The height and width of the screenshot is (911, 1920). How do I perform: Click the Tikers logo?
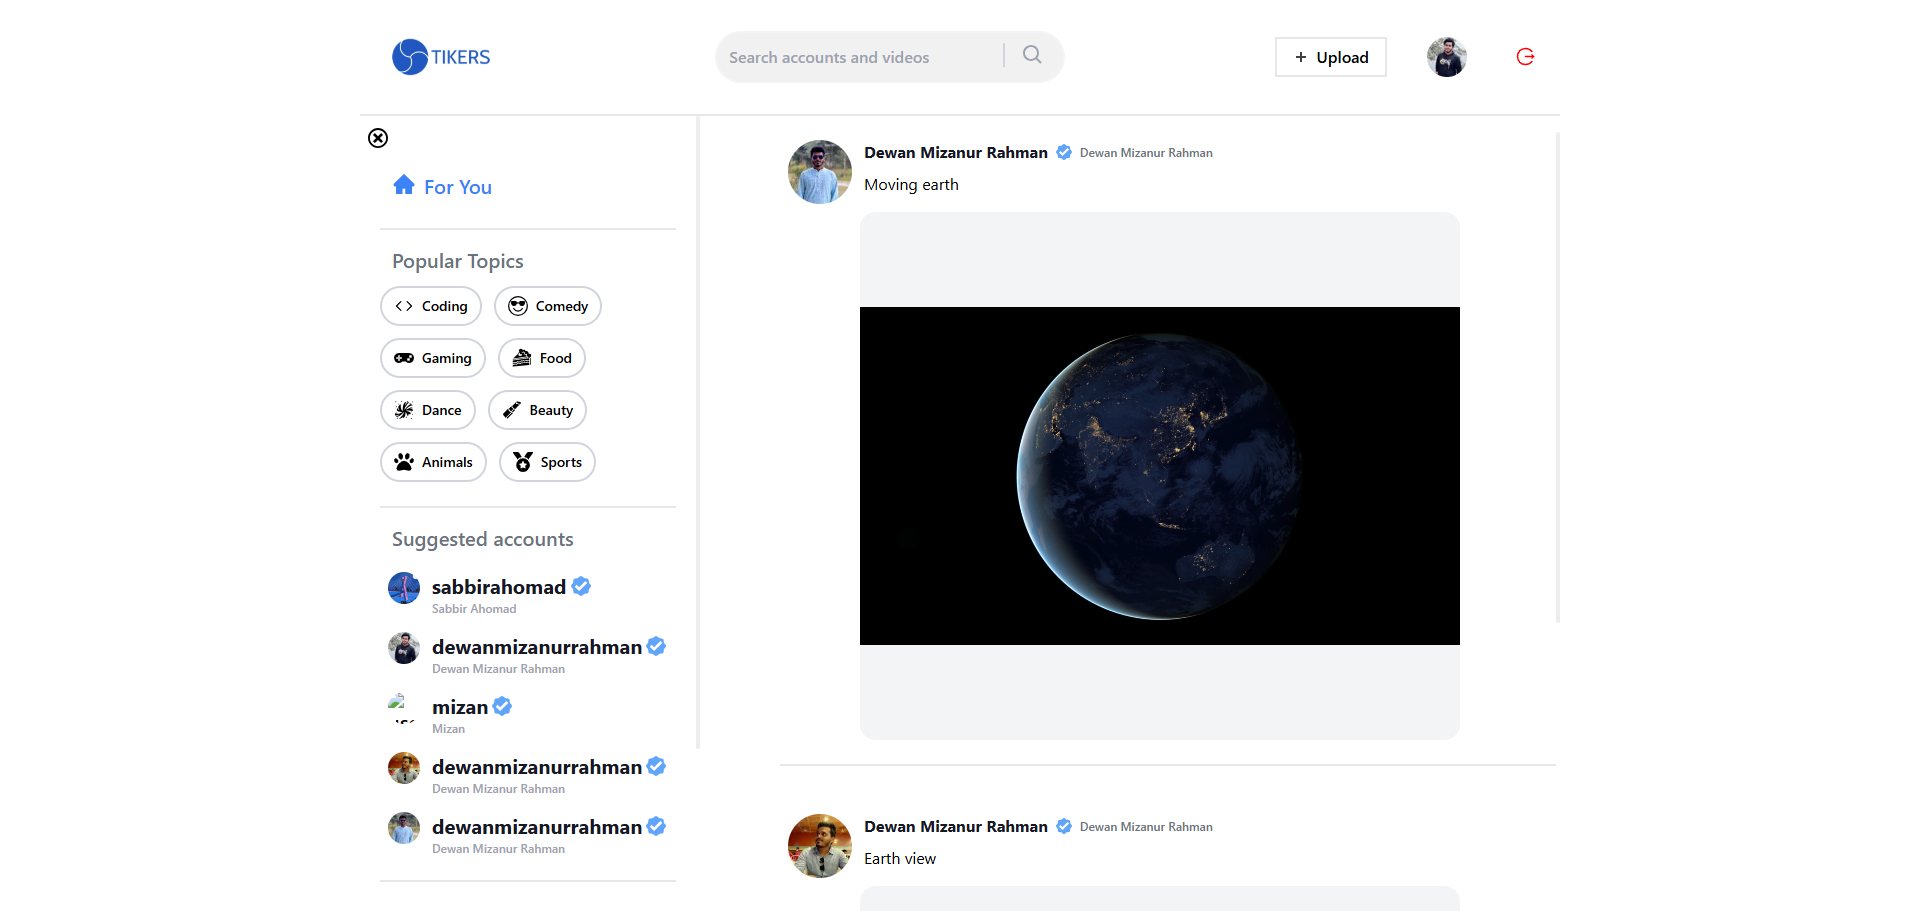441,57
